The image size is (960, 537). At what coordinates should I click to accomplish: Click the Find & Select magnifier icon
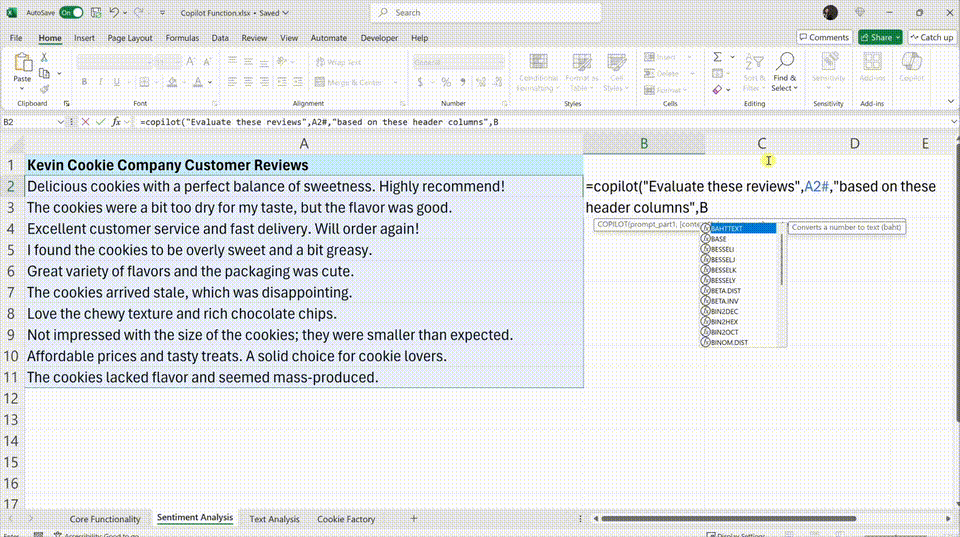pyautogui.click(x=785, y=61)
